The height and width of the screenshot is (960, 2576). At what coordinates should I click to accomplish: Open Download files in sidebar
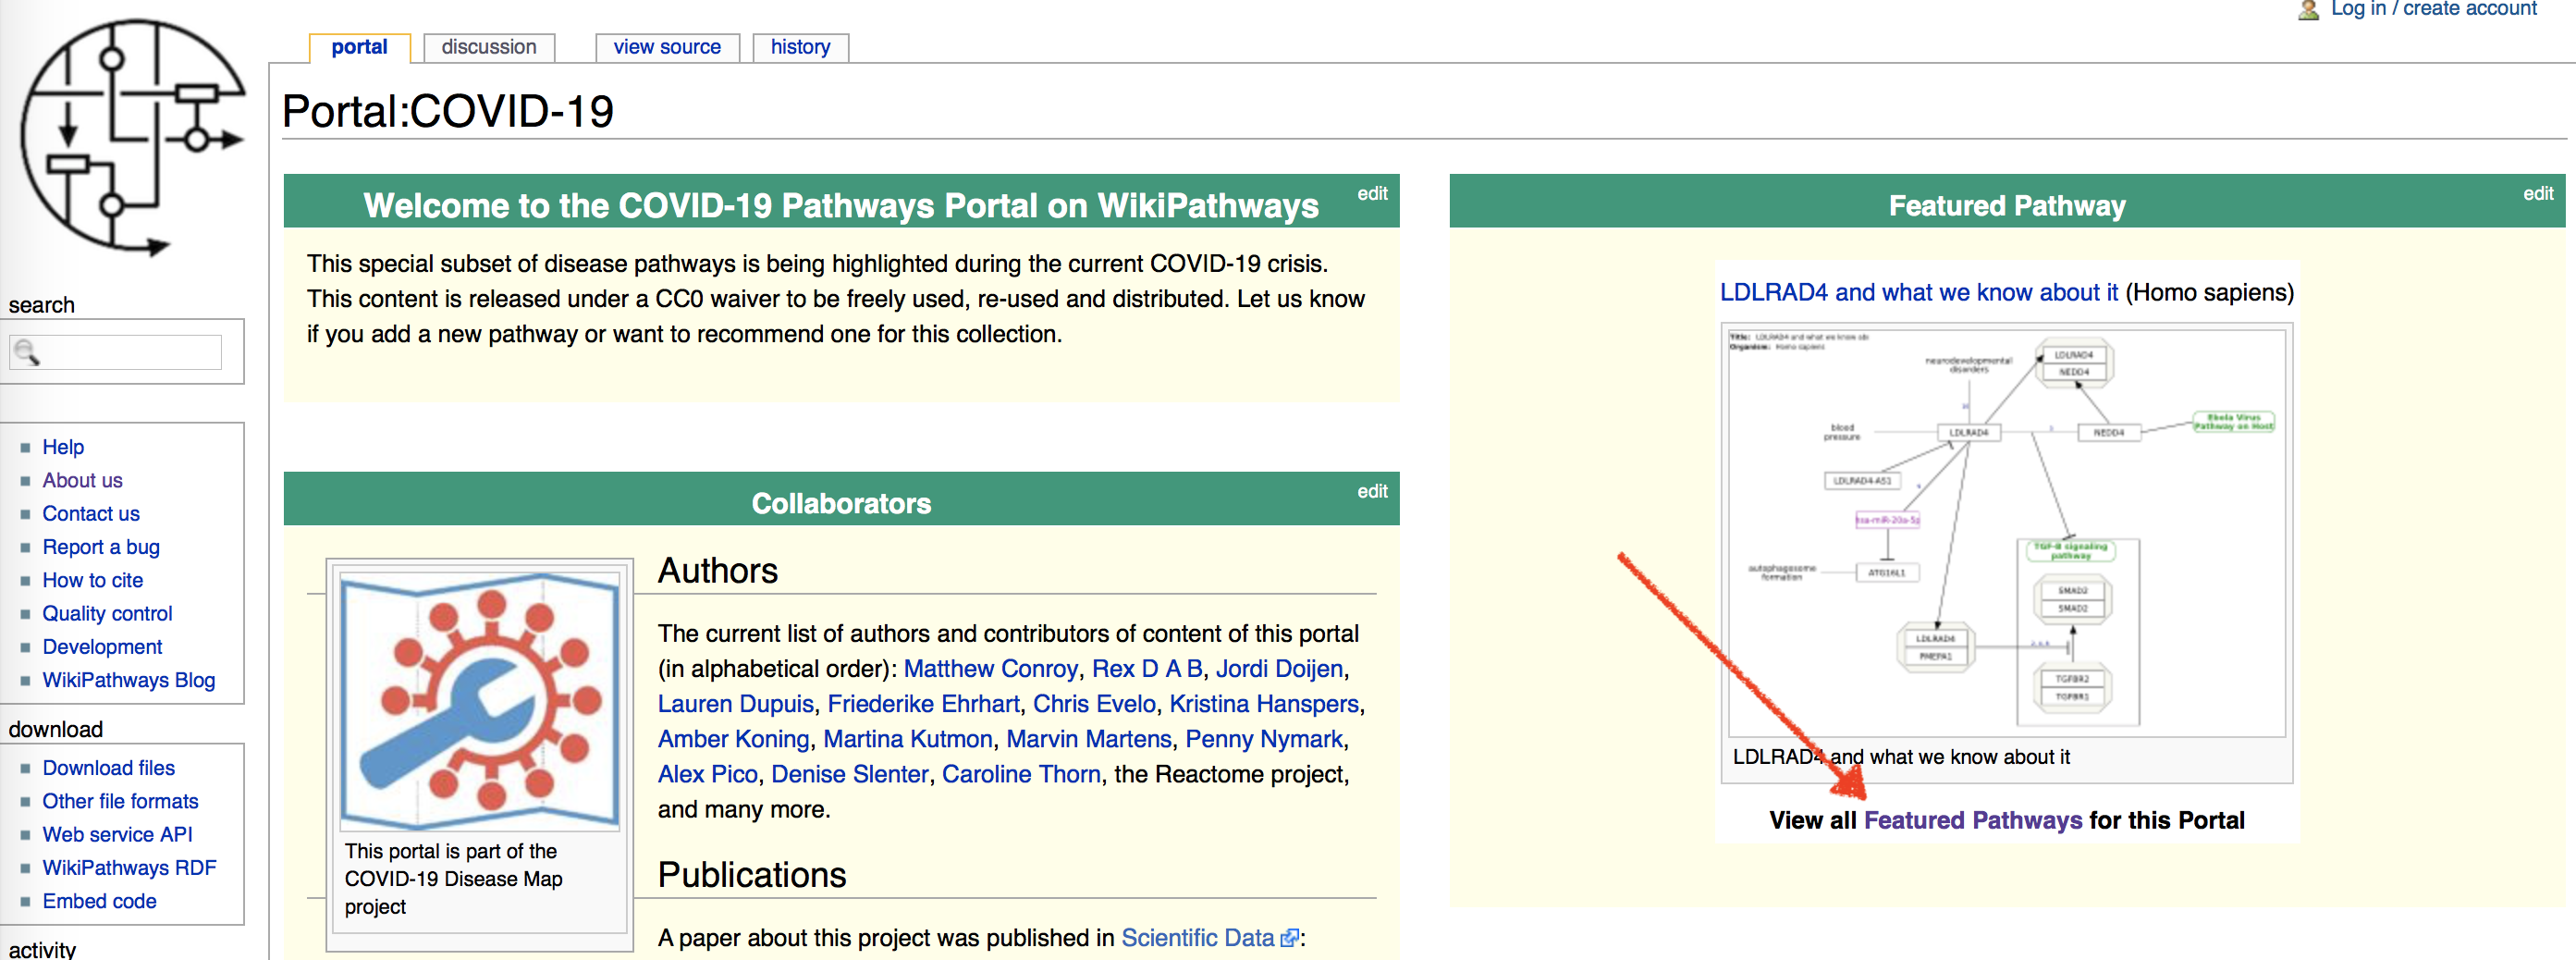pyautogui.click(x=108, y=768)
